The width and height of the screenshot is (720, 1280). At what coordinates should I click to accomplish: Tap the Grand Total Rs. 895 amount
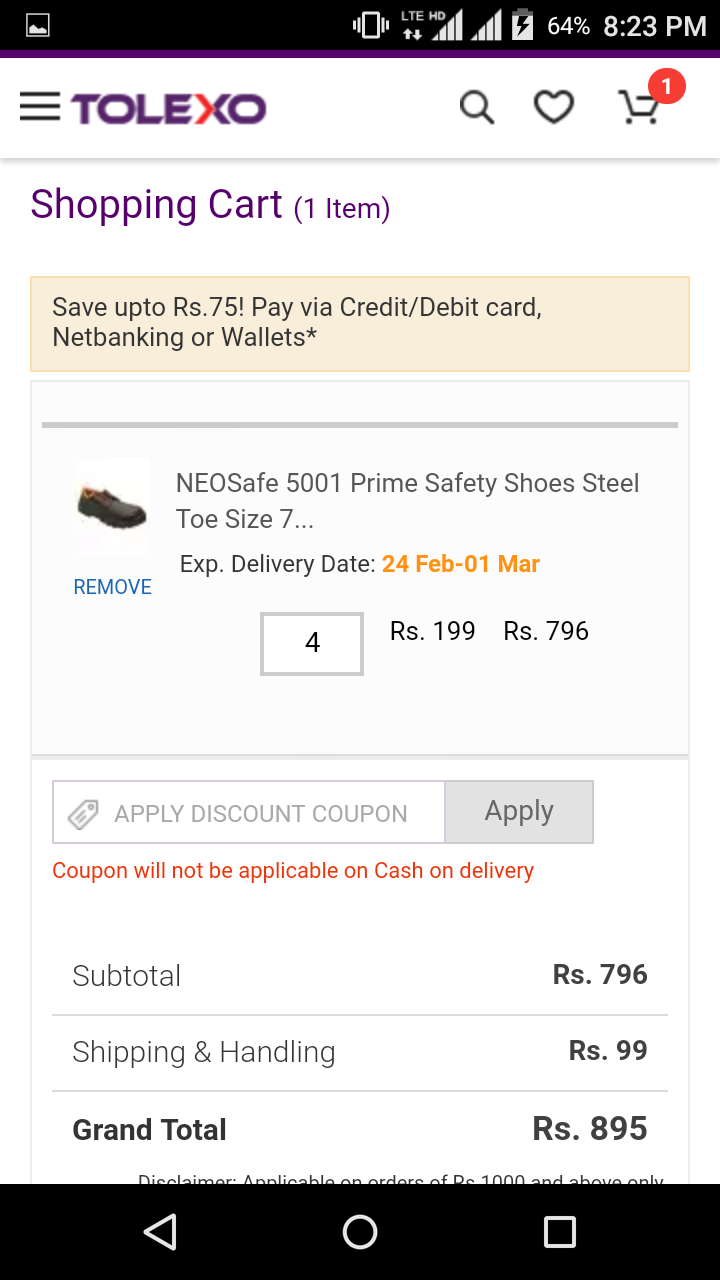(589, 1129)
